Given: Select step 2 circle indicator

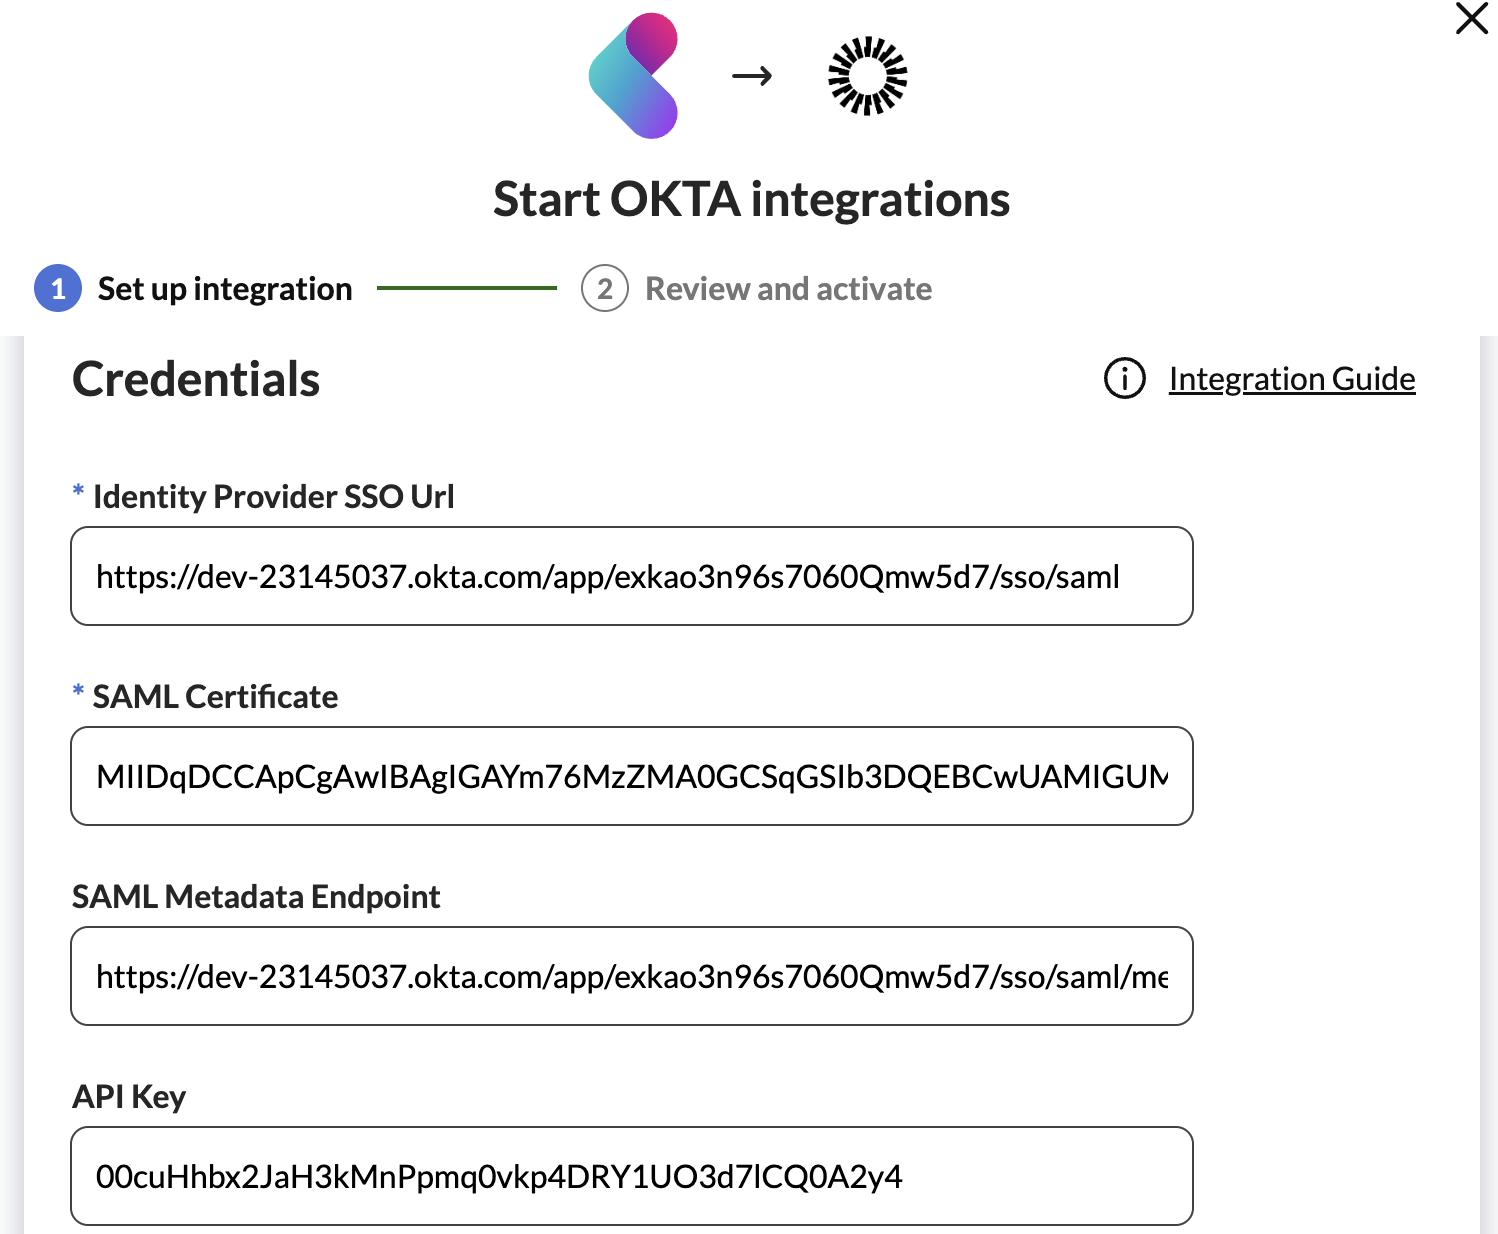Looking at the screenshot, I should coord(604,289).
